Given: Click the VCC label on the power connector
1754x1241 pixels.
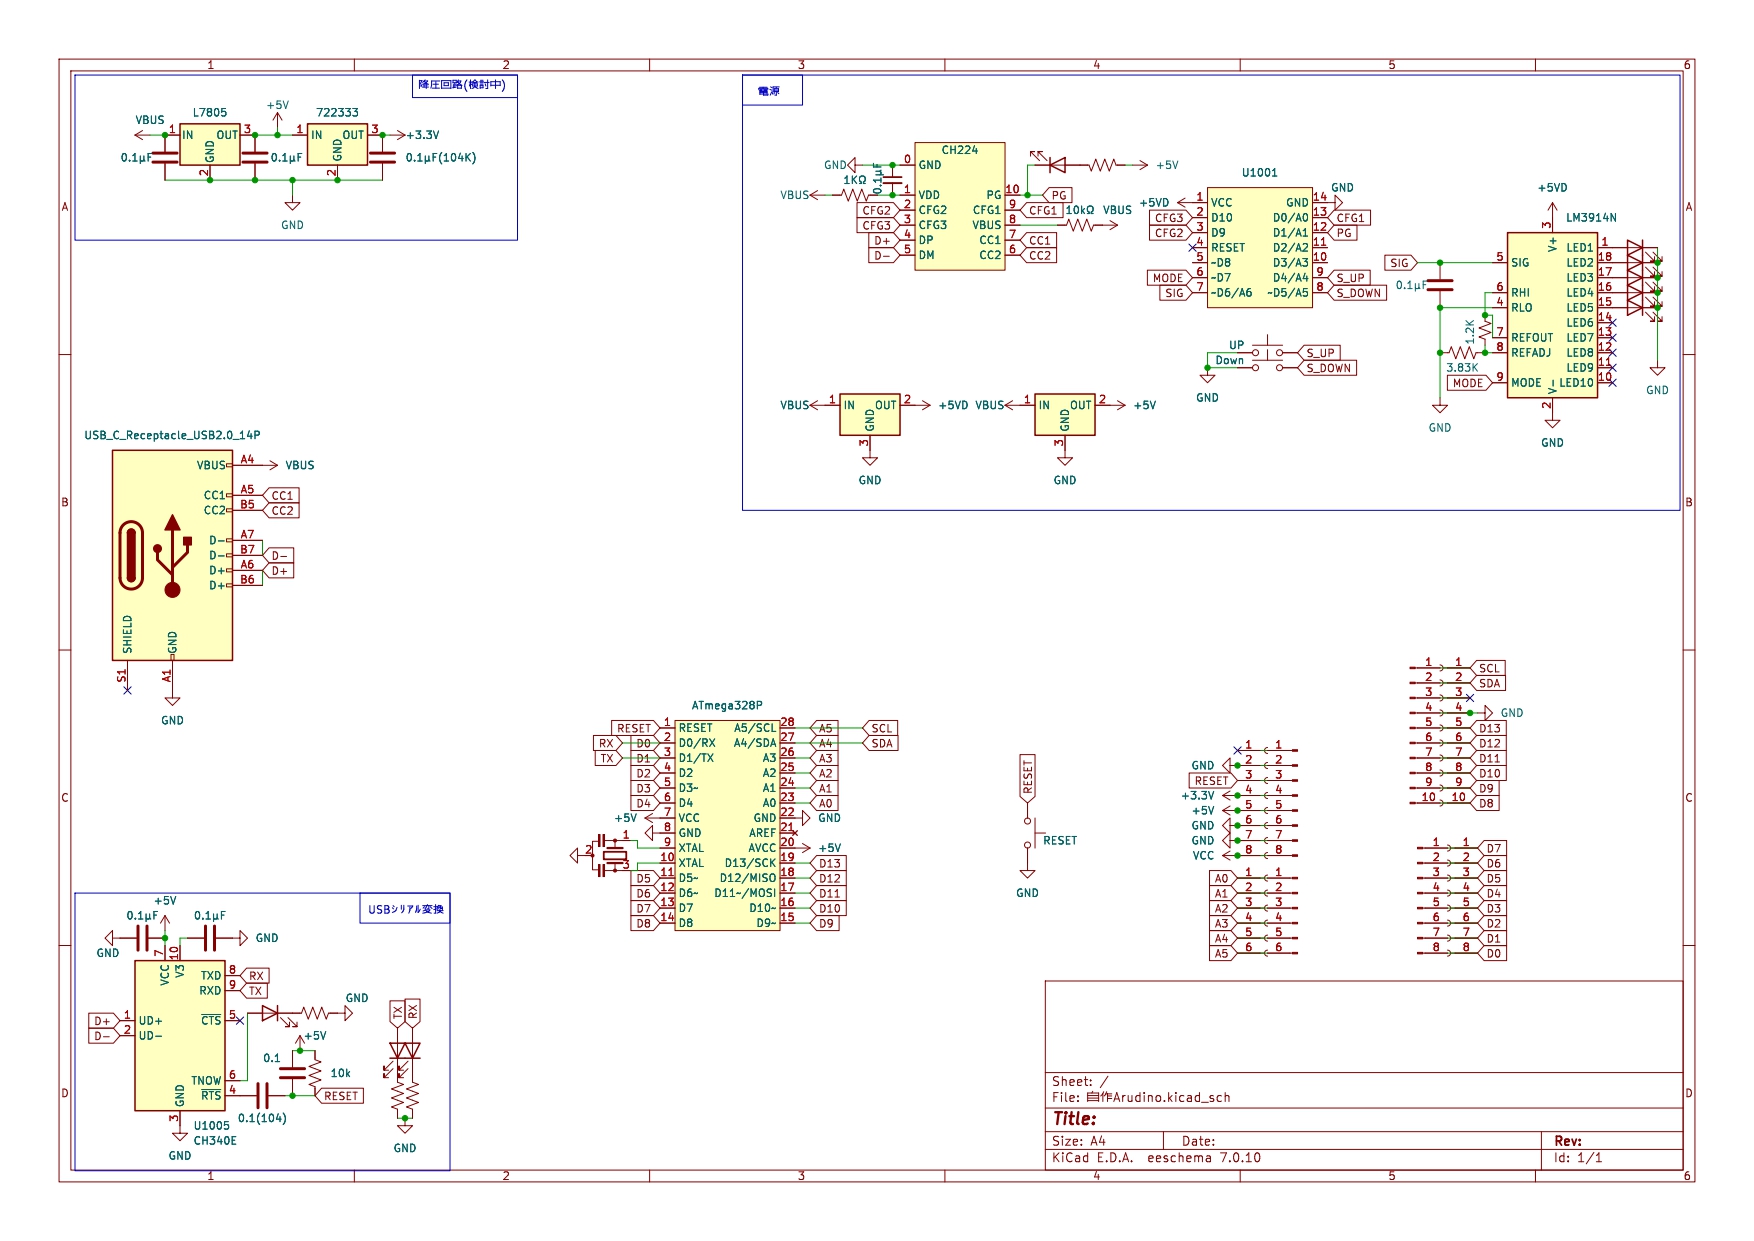Looking at the screenshot, I should click(x=1203, y=856).
